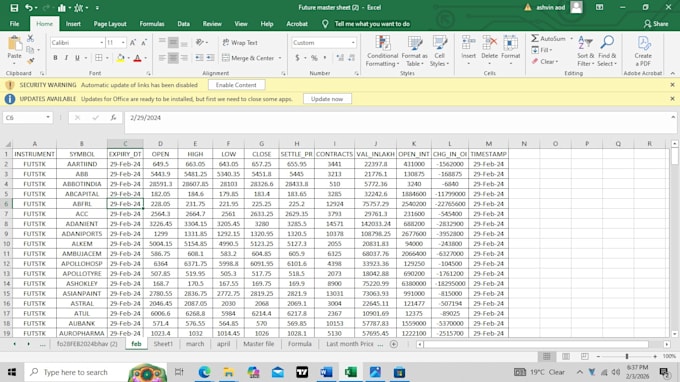Open the font size dropdown
Viewport: 680px width, 382px height.
[x=123, y=42]
